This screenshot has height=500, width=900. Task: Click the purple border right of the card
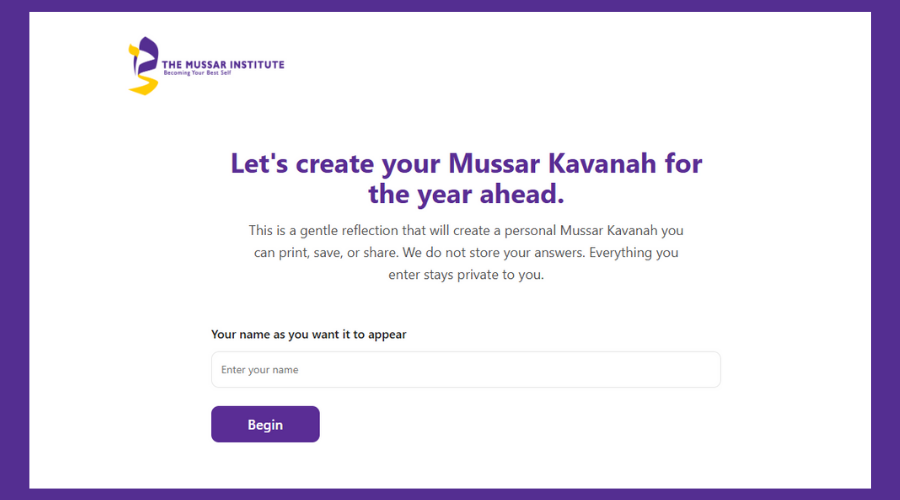coord(885,250)
